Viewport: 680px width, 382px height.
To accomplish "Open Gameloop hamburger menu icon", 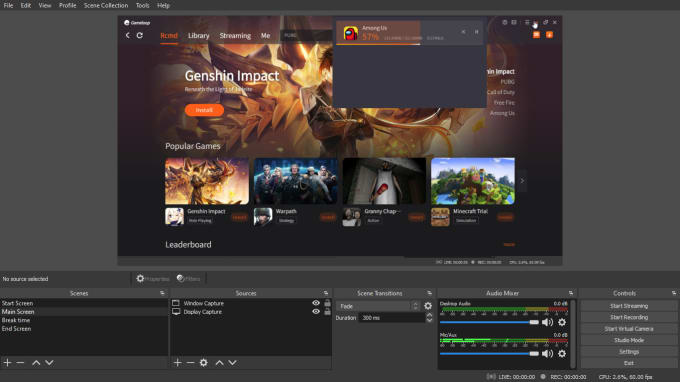I will [527, 22].
